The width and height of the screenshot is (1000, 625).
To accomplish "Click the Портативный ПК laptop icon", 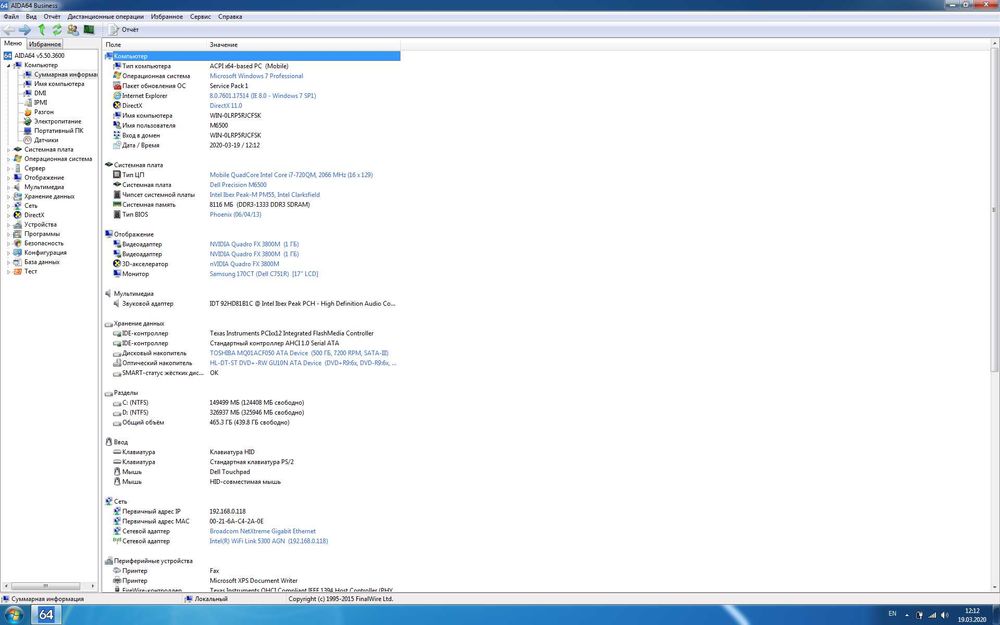I will click(27, 131).
